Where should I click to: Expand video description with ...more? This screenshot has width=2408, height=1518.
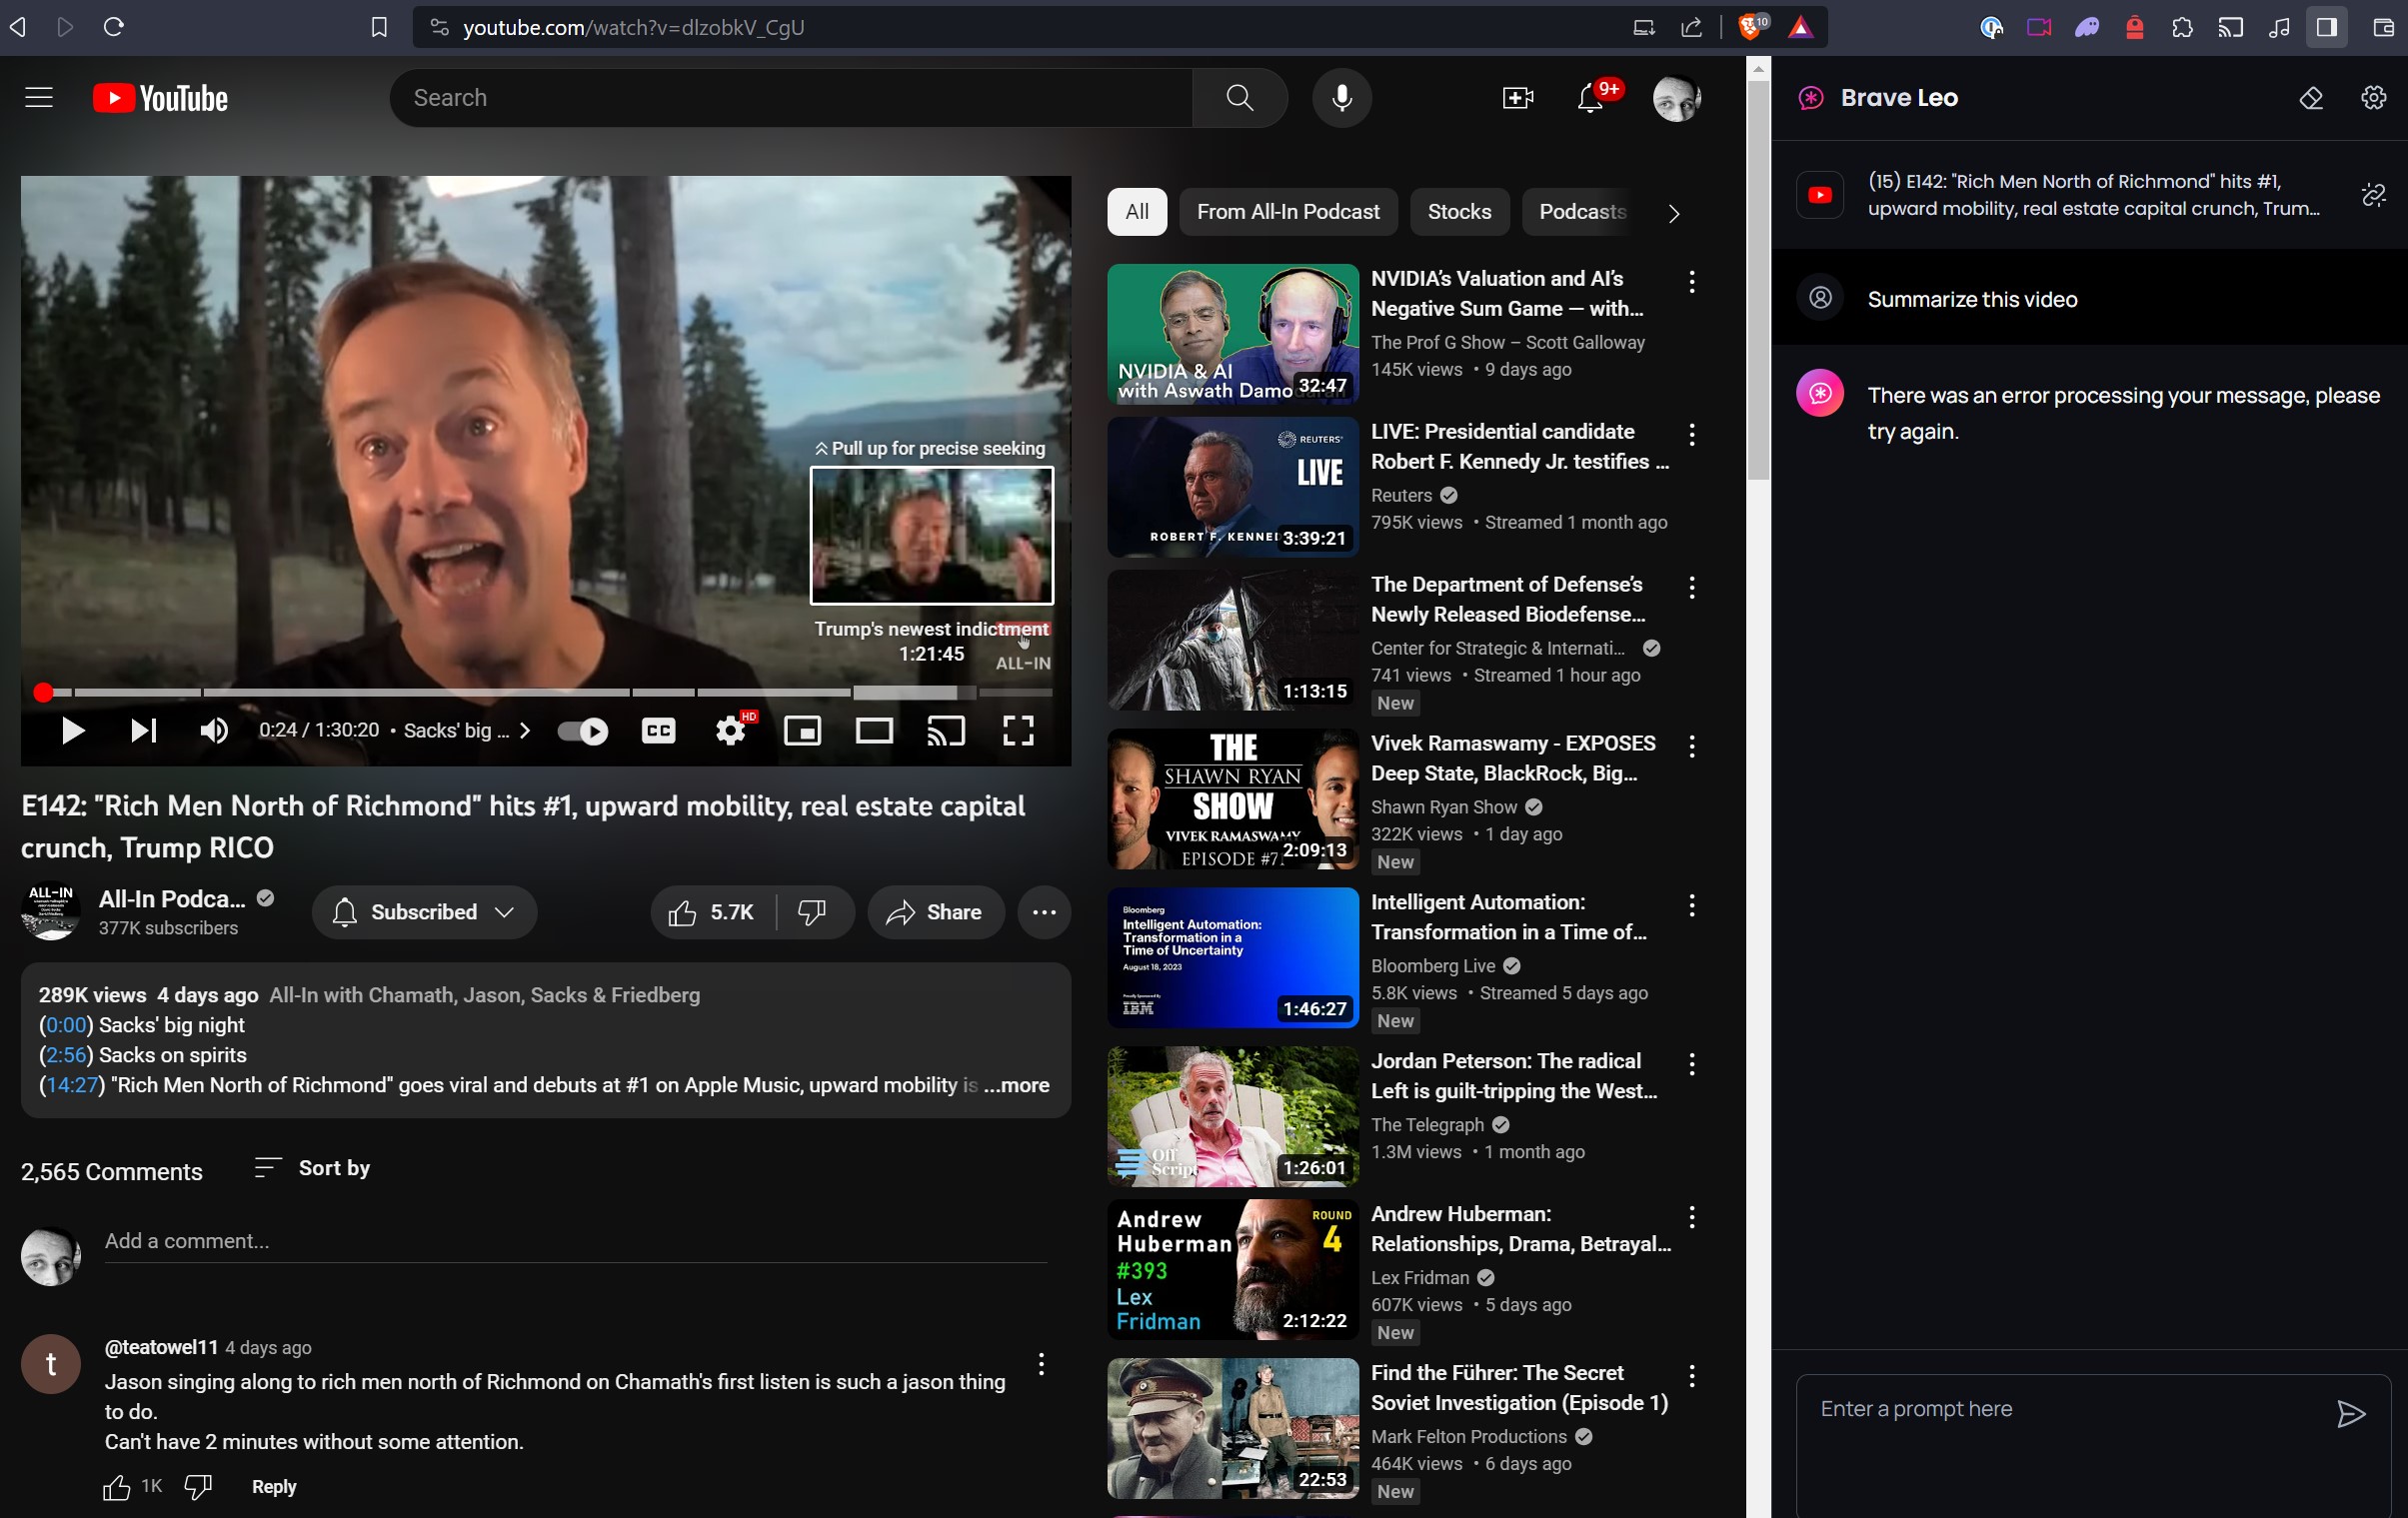(1017, 1085)
